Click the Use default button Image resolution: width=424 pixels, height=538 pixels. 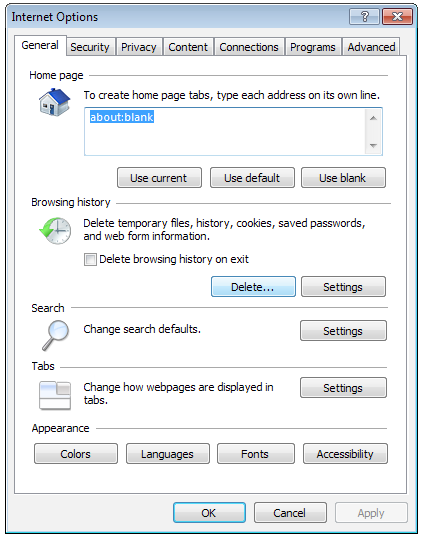[252, 178]
